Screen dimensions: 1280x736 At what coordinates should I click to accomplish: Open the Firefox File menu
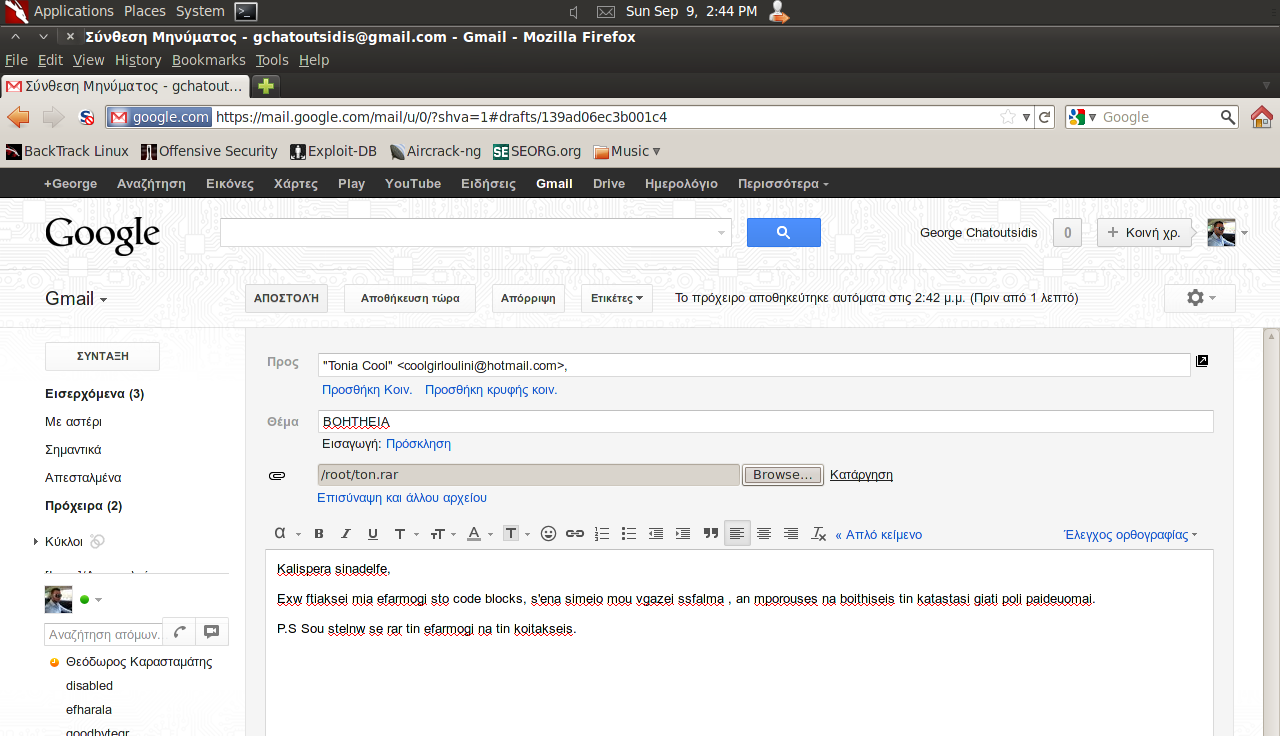[16, 60]
